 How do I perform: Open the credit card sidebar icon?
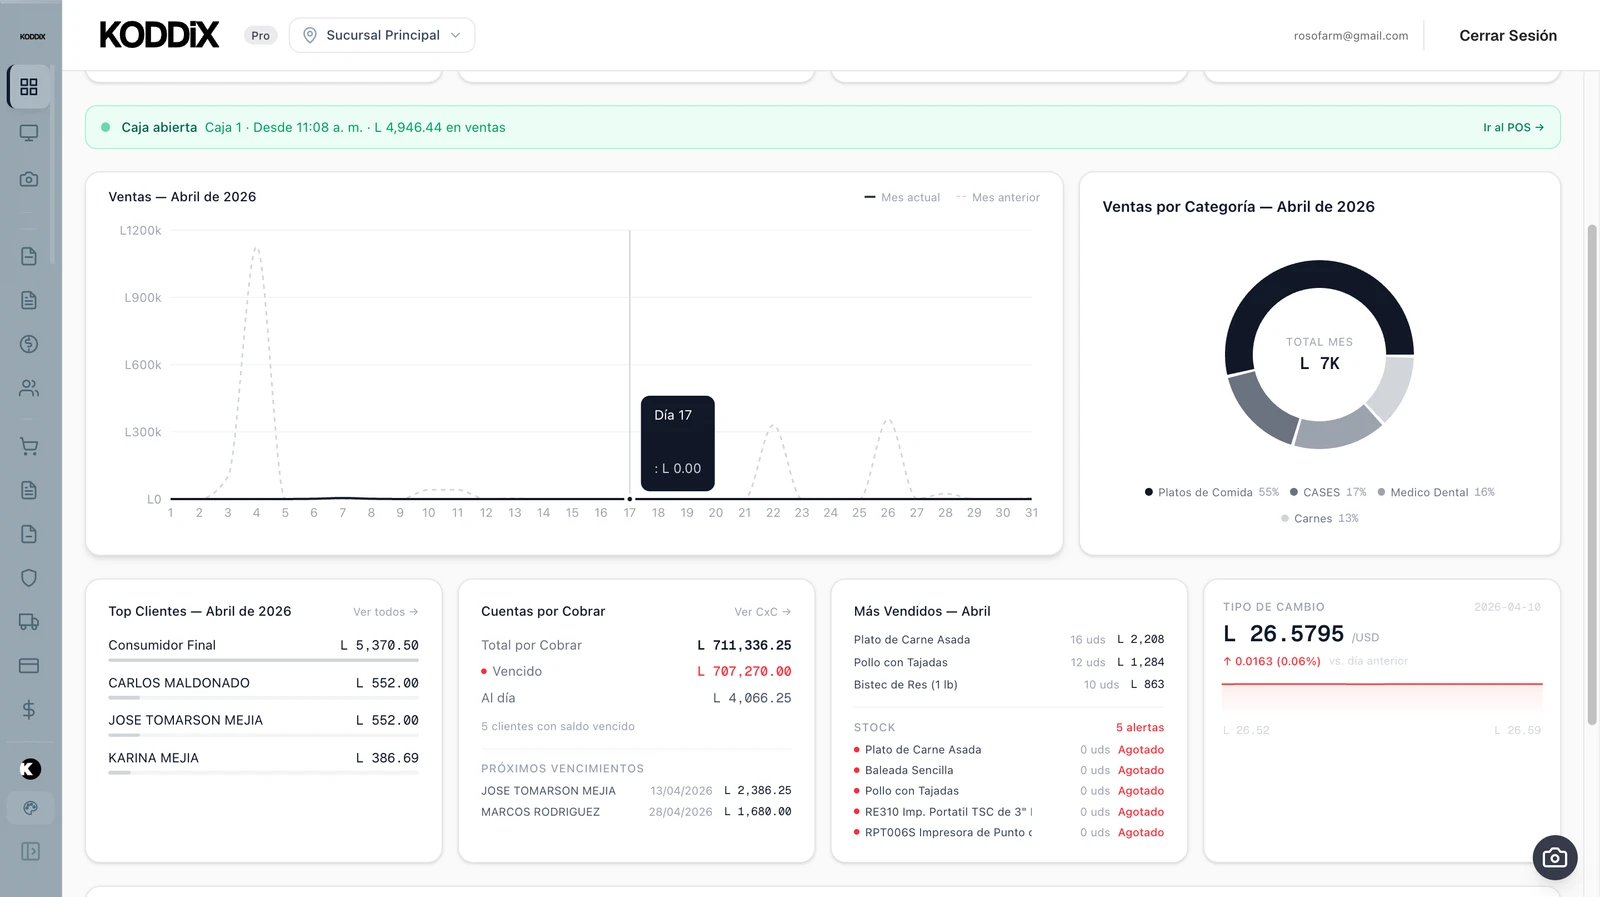coord(29,666)
